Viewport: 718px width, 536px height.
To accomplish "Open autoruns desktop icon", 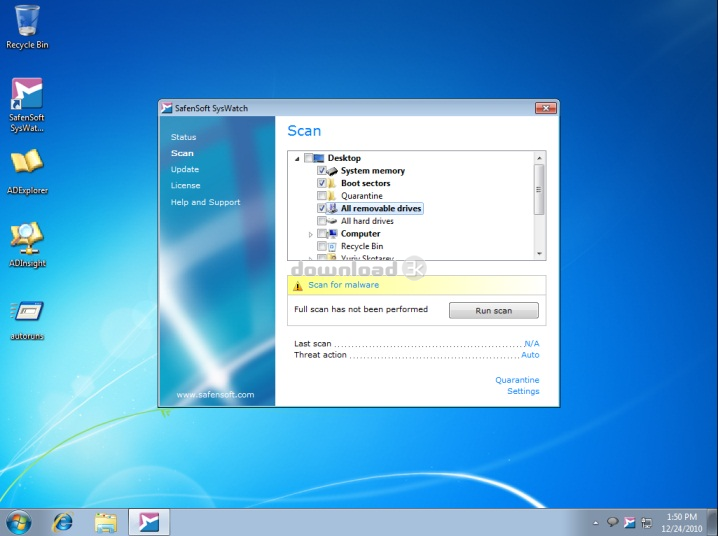I will (27, 314).
